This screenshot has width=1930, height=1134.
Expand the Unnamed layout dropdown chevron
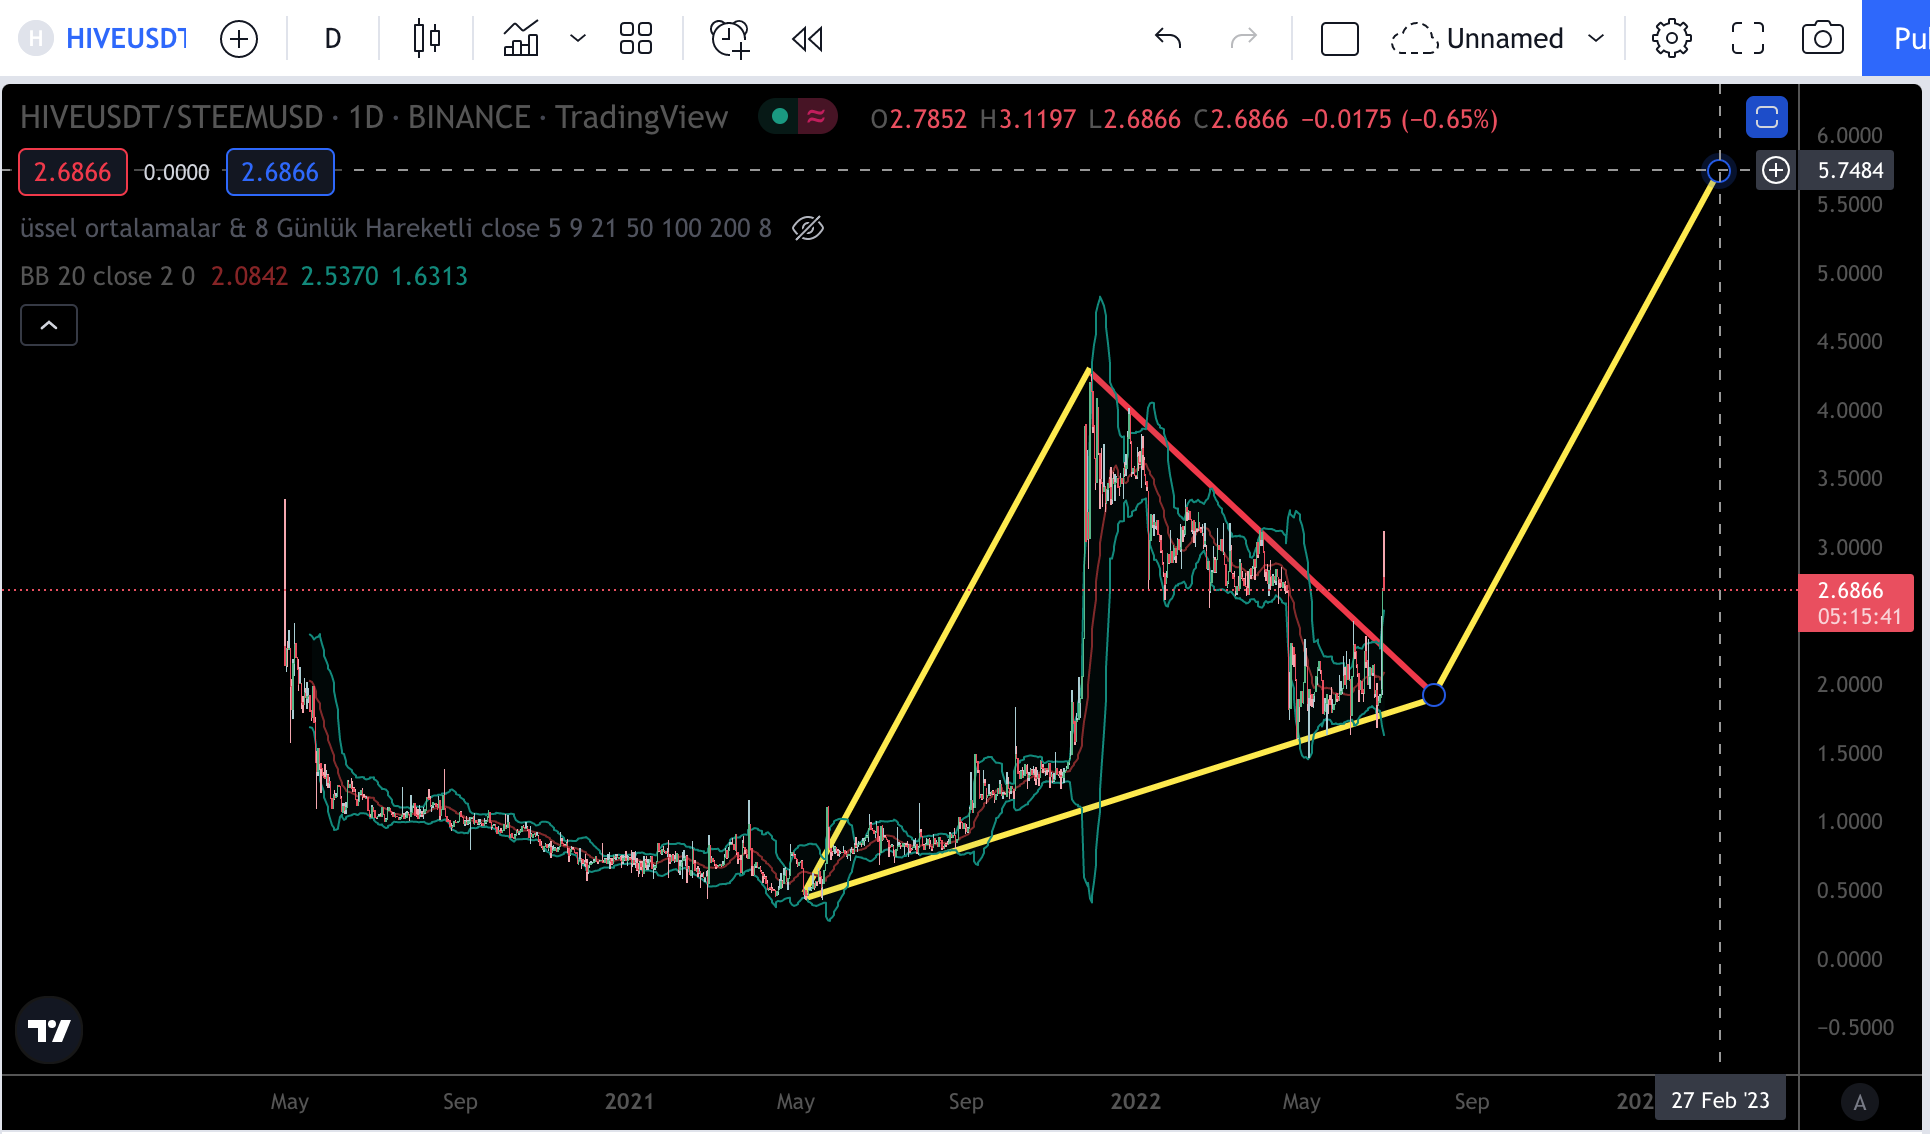pos(1596,39)
